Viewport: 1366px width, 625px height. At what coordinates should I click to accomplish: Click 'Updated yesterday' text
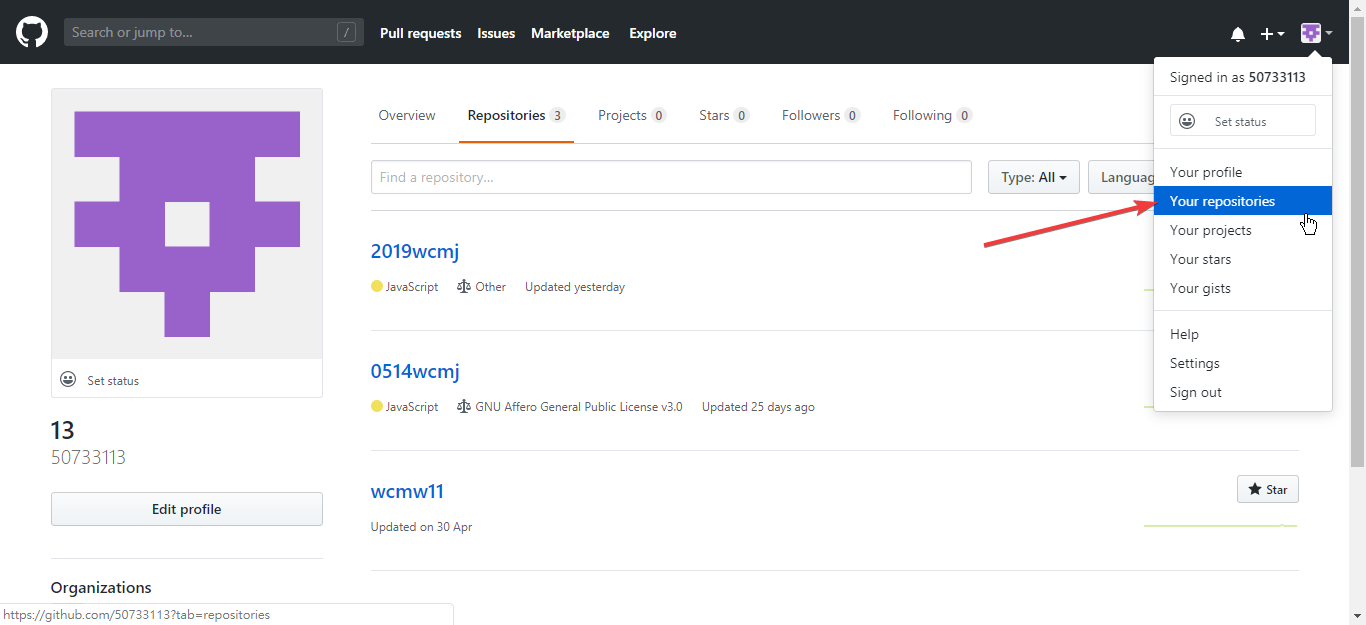point(575,287)
